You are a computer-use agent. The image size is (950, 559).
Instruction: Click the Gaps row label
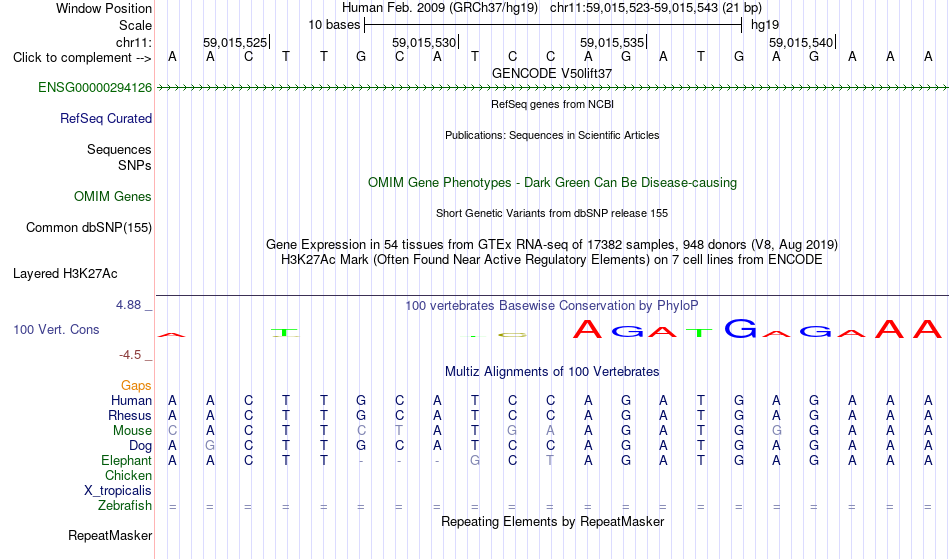coord(136,386)
